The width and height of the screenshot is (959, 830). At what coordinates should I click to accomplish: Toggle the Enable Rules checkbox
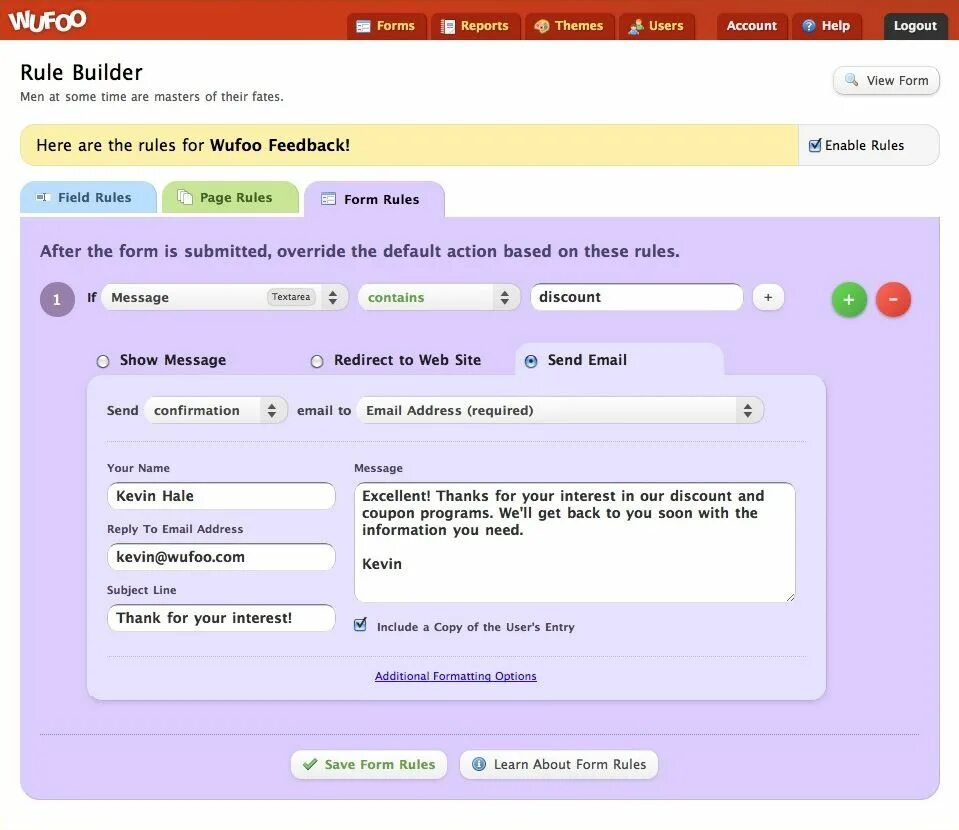pos(815,145)
